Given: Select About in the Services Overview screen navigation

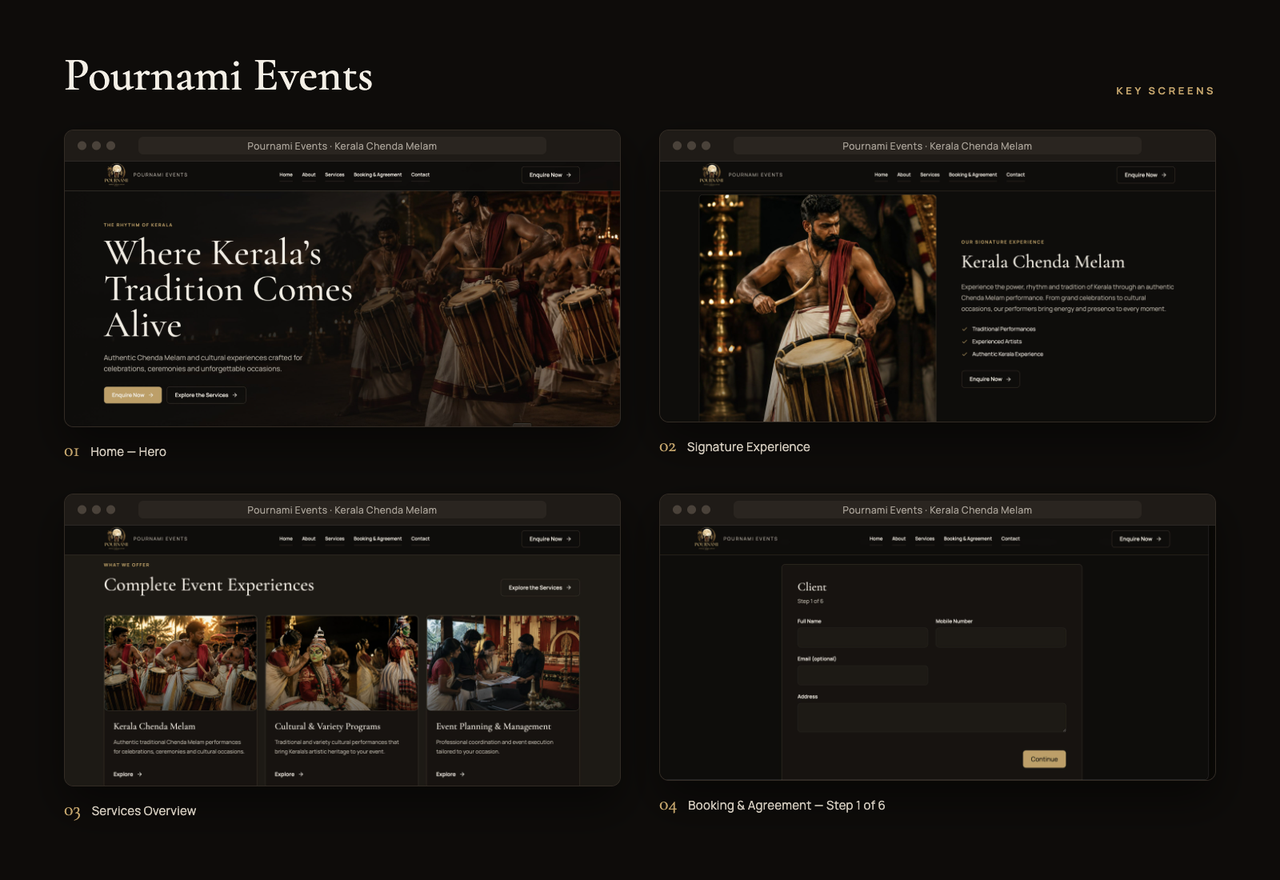Looking at the screenshot, I should click(309, 539).
